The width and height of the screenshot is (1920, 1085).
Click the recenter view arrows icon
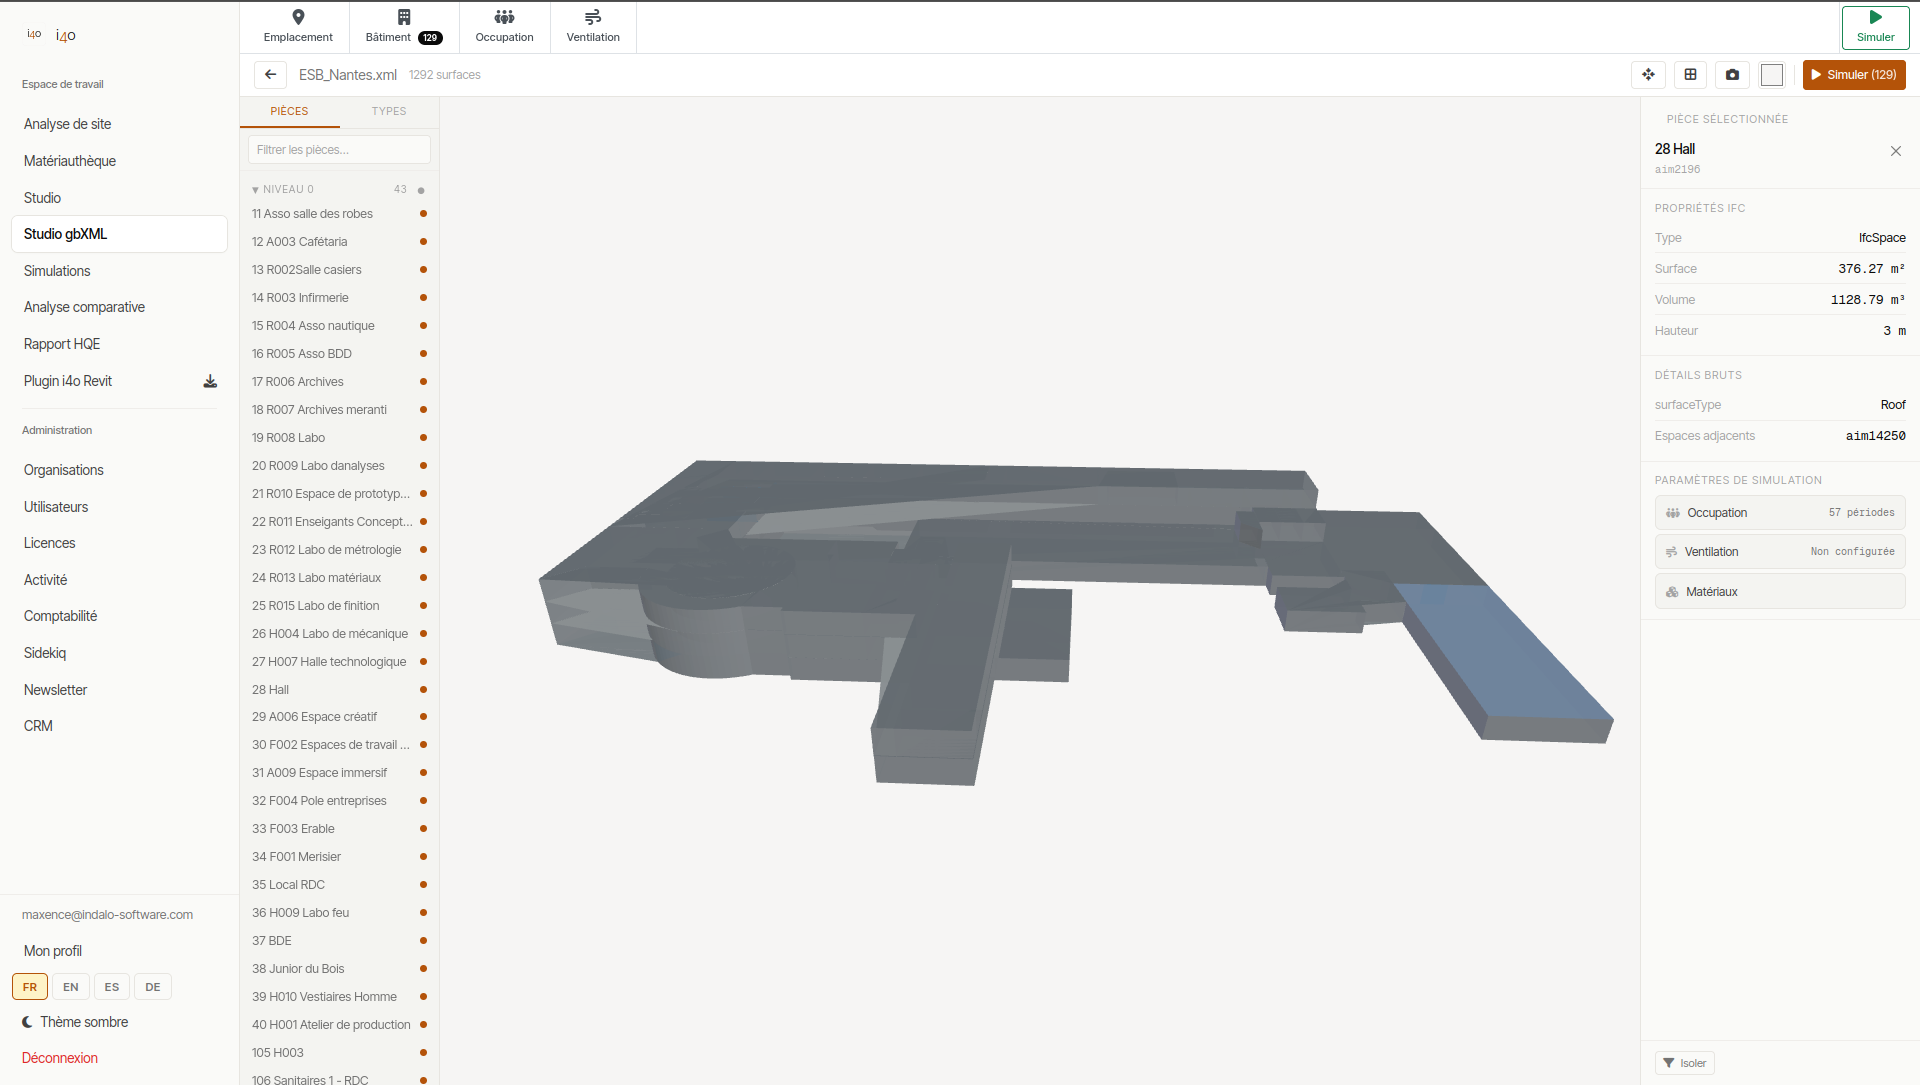click(x=1648, y=75)
